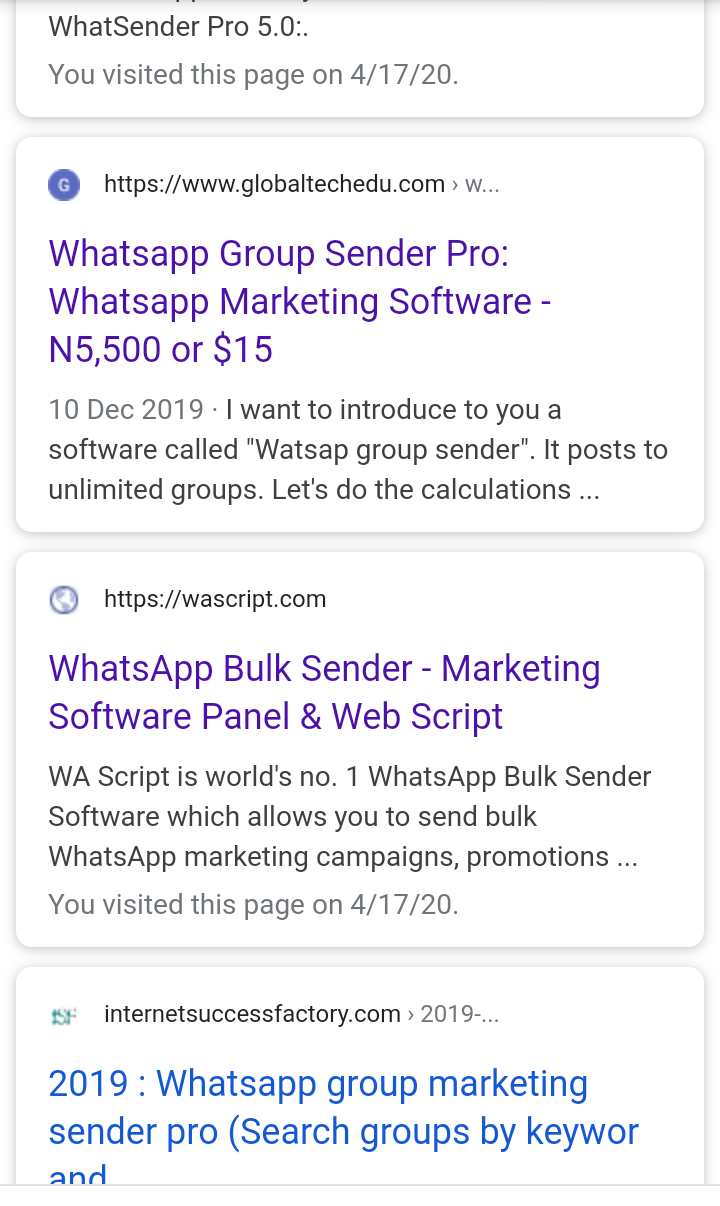The width and height of the screenshot is (720, 1206).
Task: Tap the https://wascript.com URL text
Action: [215, 599]
